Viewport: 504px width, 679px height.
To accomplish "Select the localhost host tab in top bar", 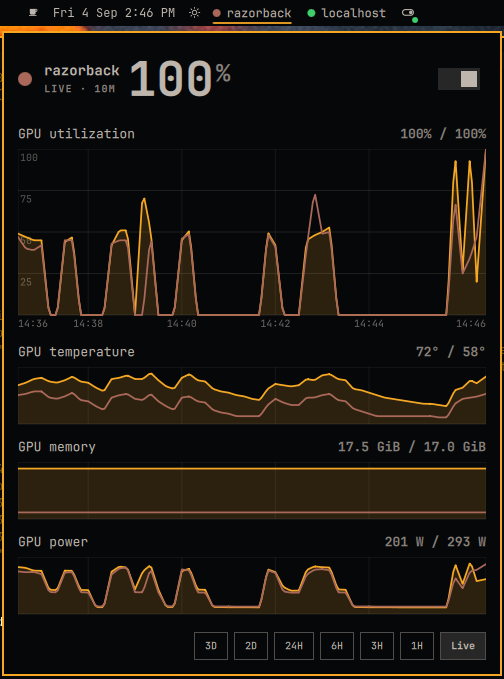I will [346, 13].
